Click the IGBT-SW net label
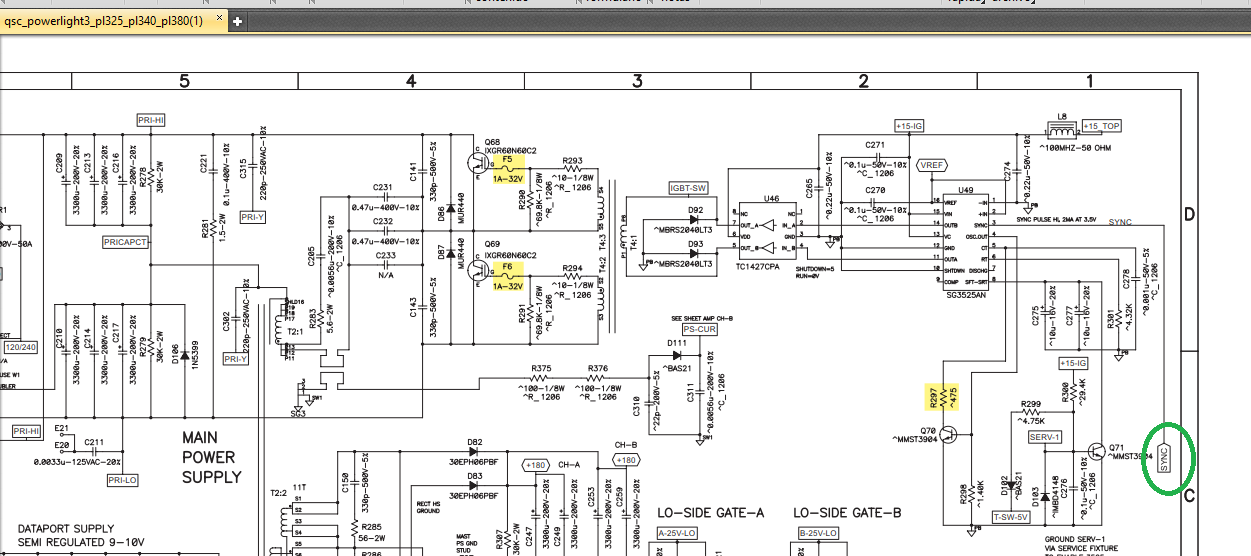Screen dimensions: 1251x556 (688, 188)
